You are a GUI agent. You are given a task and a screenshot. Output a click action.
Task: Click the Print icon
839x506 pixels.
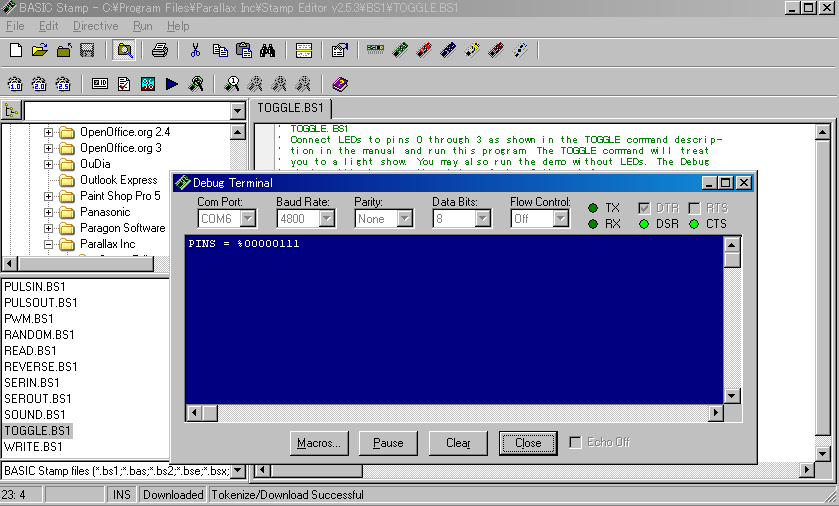click(159, 51)
